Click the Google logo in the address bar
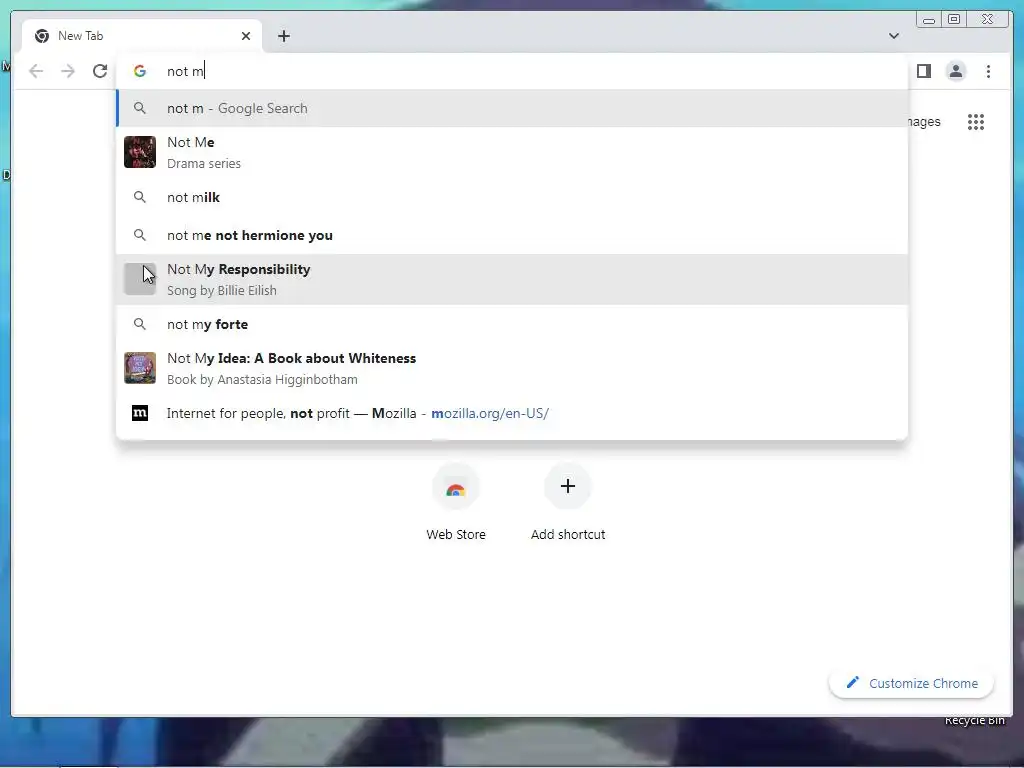The width and height of the screenshot is (1024, 768). 140,71
